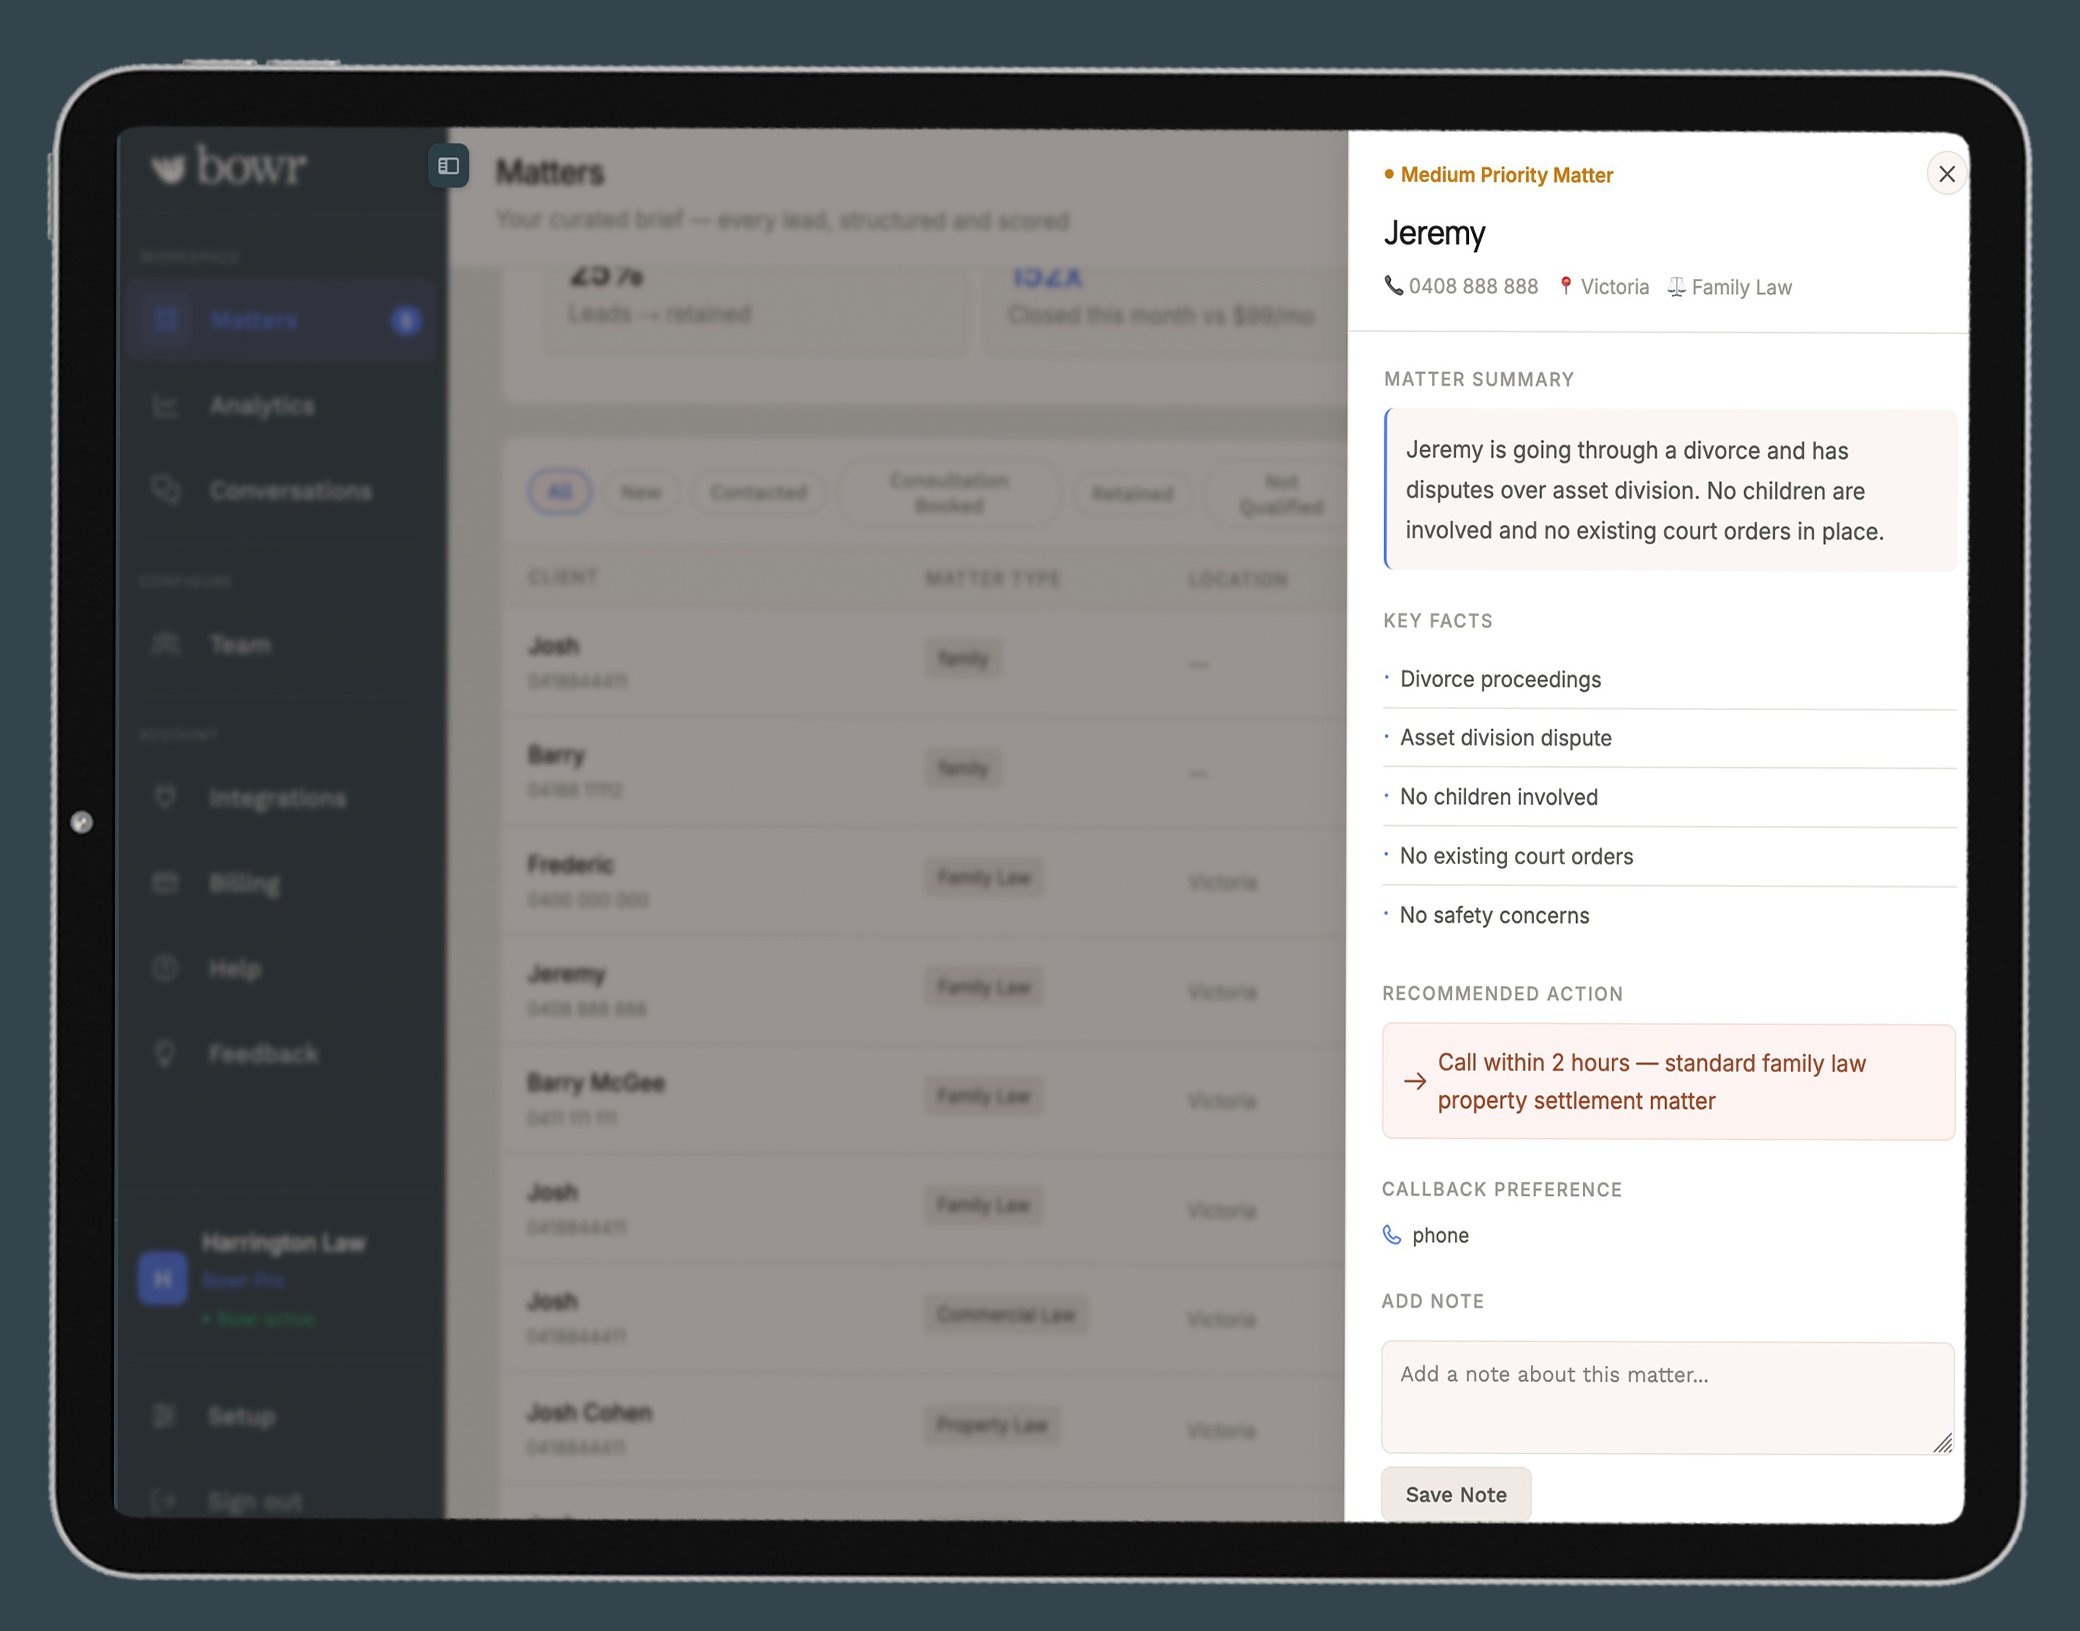
Task: Click the Property Law tag on Josh Cohen's row
Action: click(x=991, y=1424)
